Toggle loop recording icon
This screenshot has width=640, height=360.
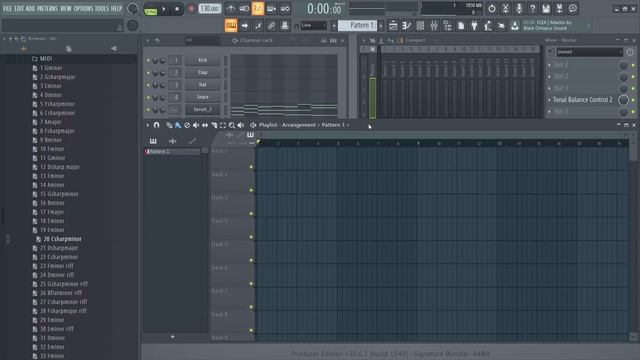pos(285,8)
